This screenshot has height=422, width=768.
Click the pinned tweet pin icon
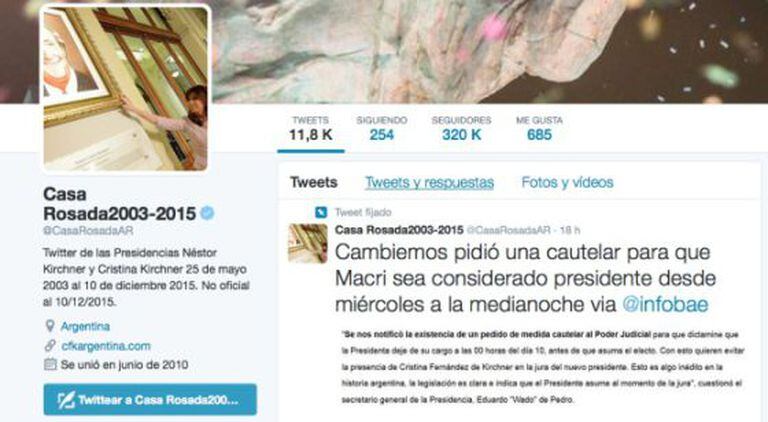[320, 212]
